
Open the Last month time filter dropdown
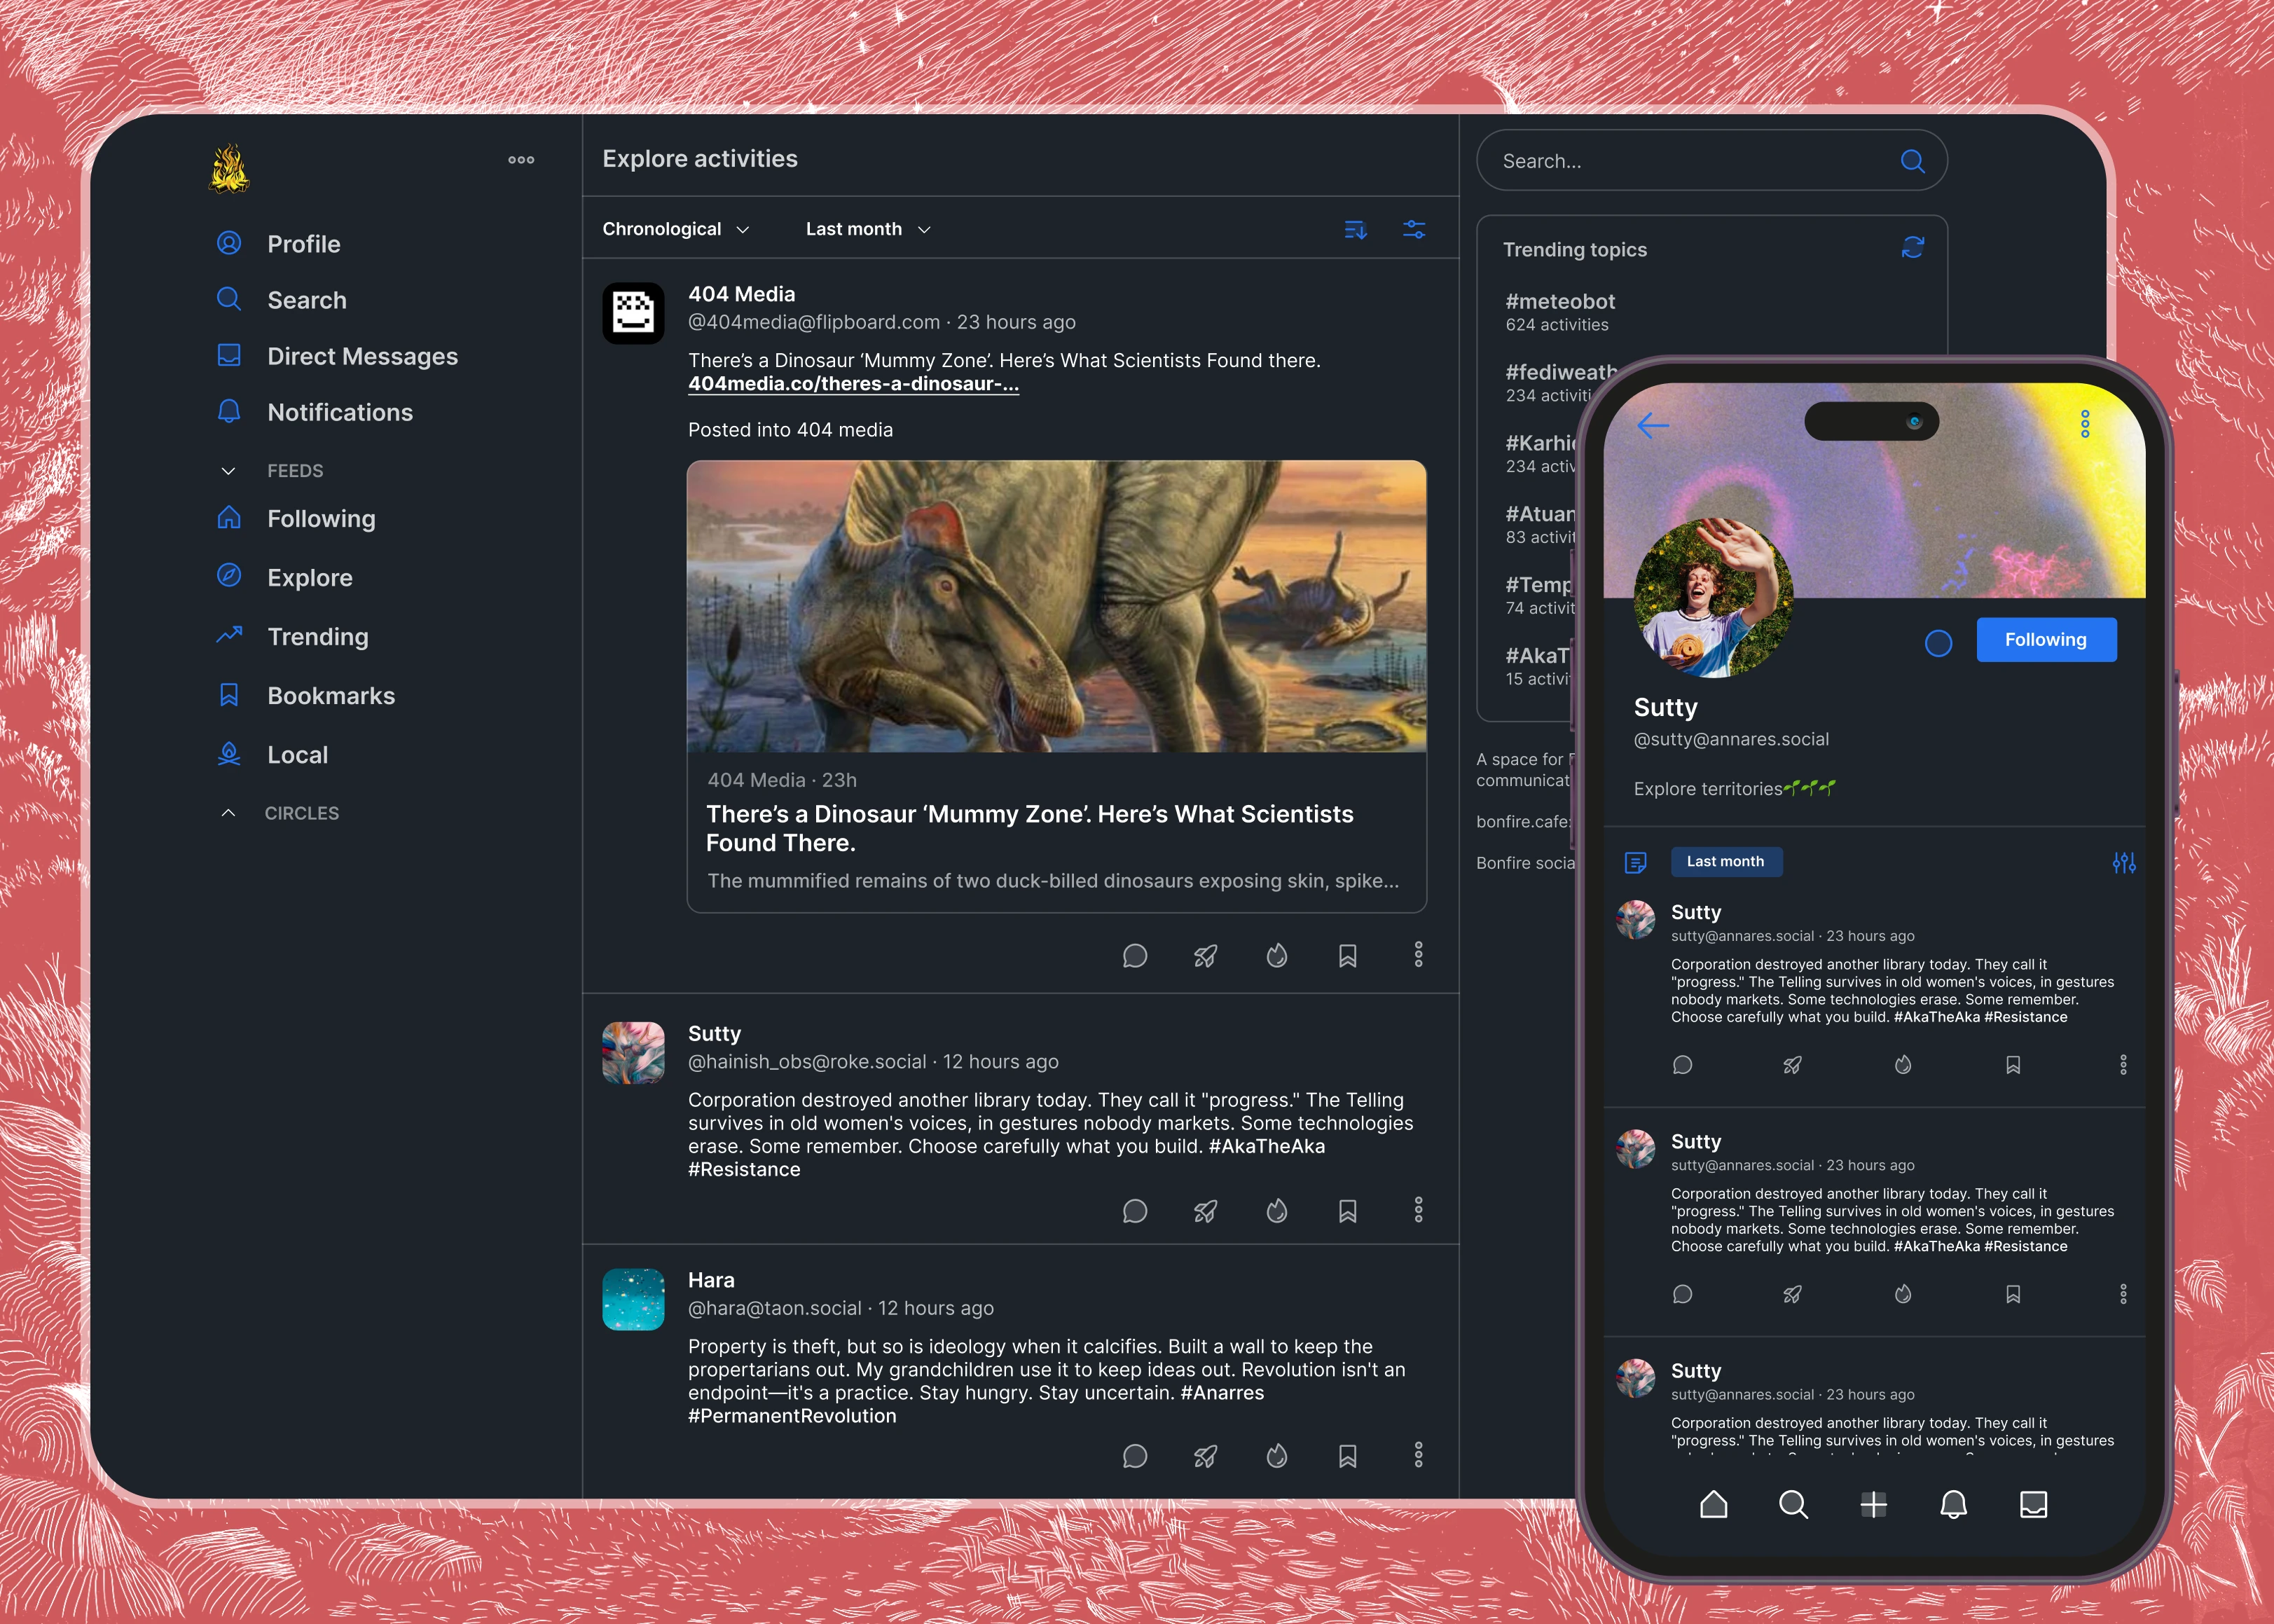tap(867, 228)
